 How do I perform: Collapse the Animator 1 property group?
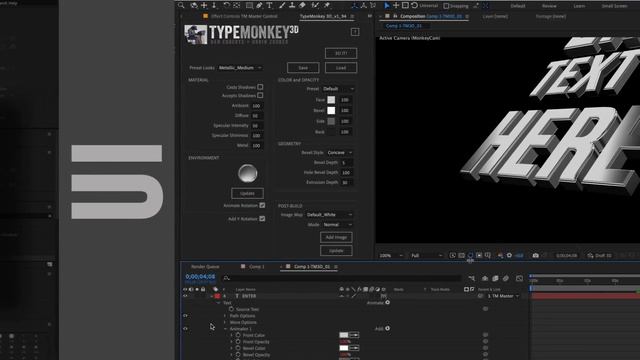[x=225, y=329]
